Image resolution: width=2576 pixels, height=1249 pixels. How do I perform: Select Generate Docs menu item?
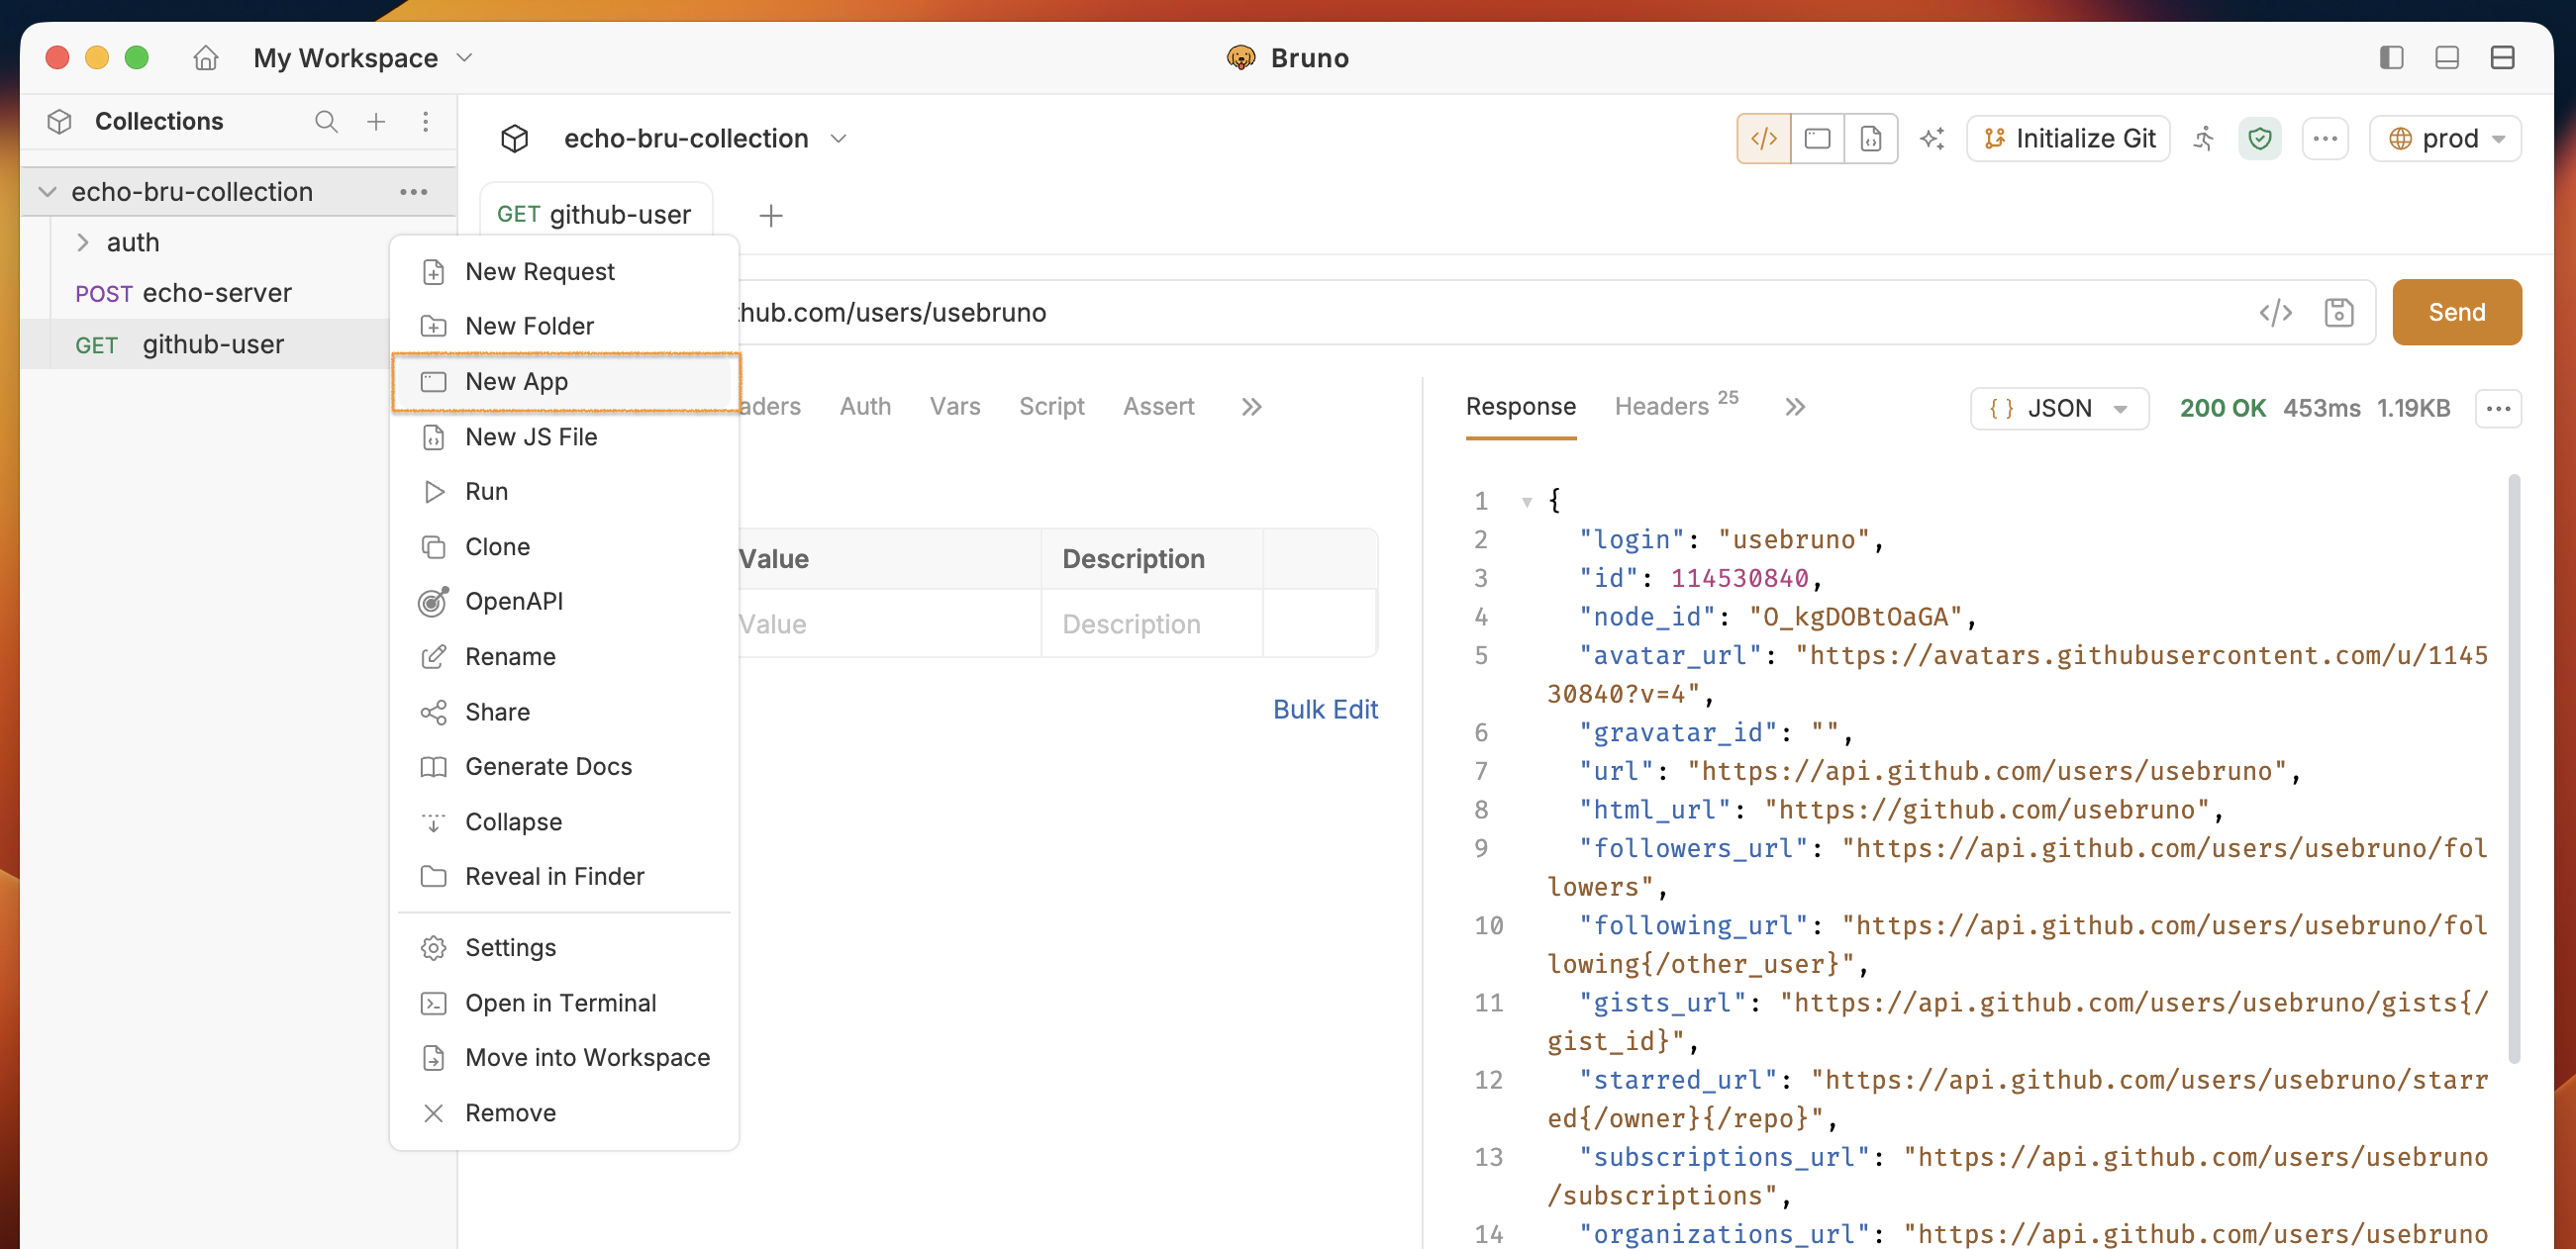565,767
